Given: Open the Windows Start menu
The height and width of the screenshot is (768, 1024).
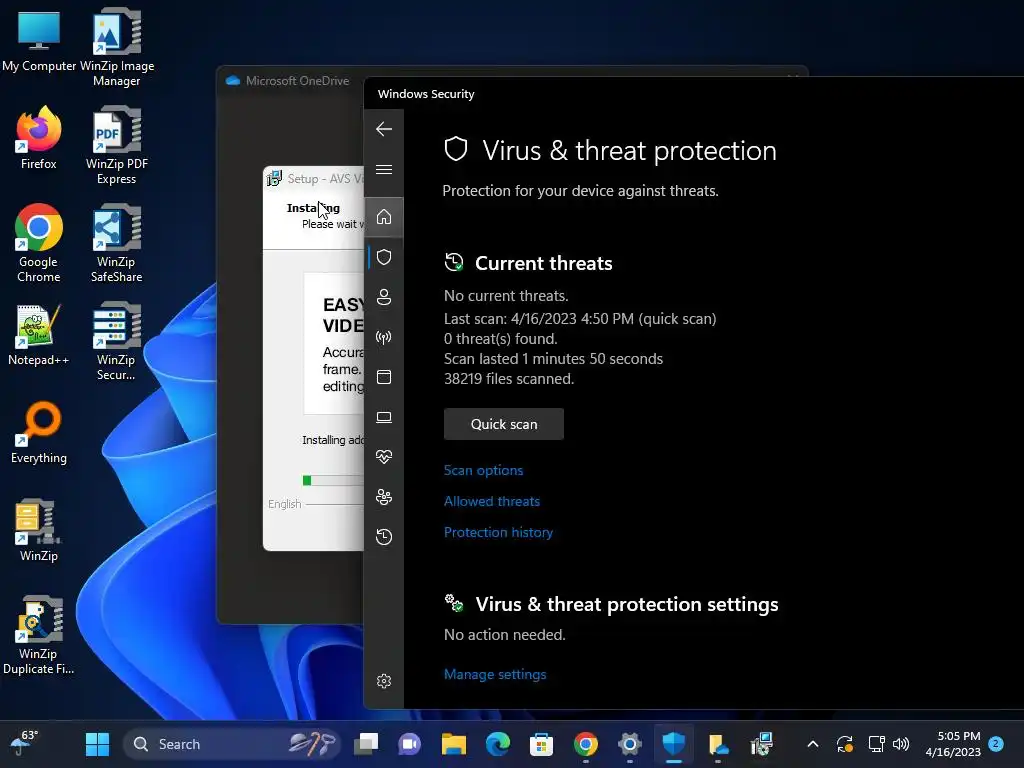Looking at the screenshot, I should (97, 744).
